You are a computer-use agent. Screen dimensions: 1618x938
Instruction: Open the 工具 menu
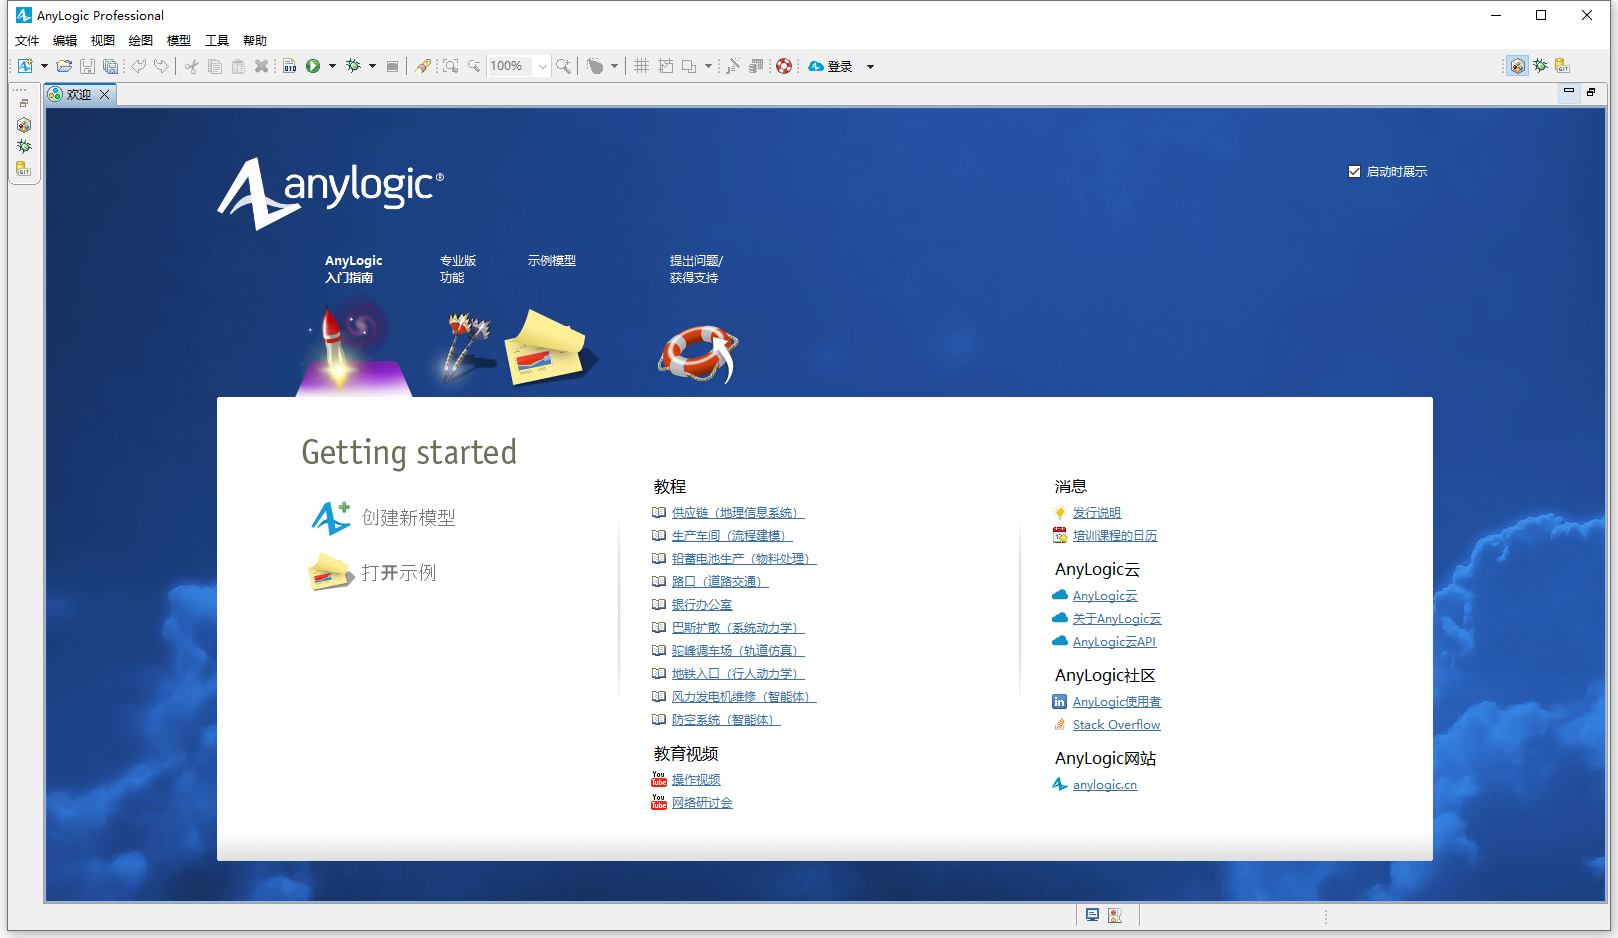point(217,40)
